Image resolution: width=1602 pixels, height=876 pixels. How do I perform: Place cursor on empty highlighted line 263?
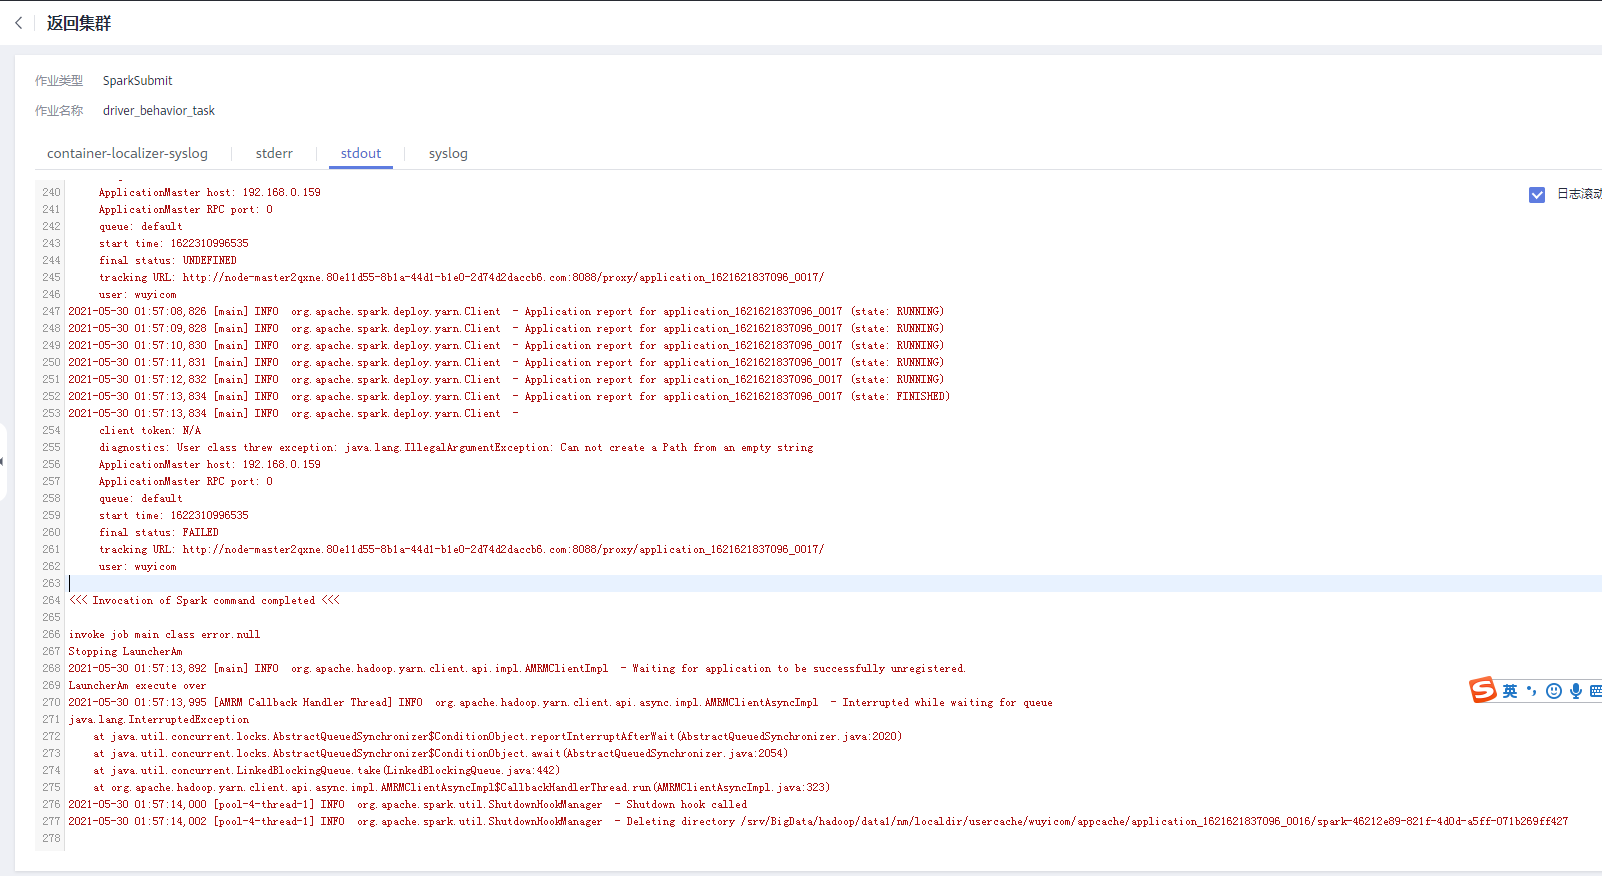click(x=834, y=584)
